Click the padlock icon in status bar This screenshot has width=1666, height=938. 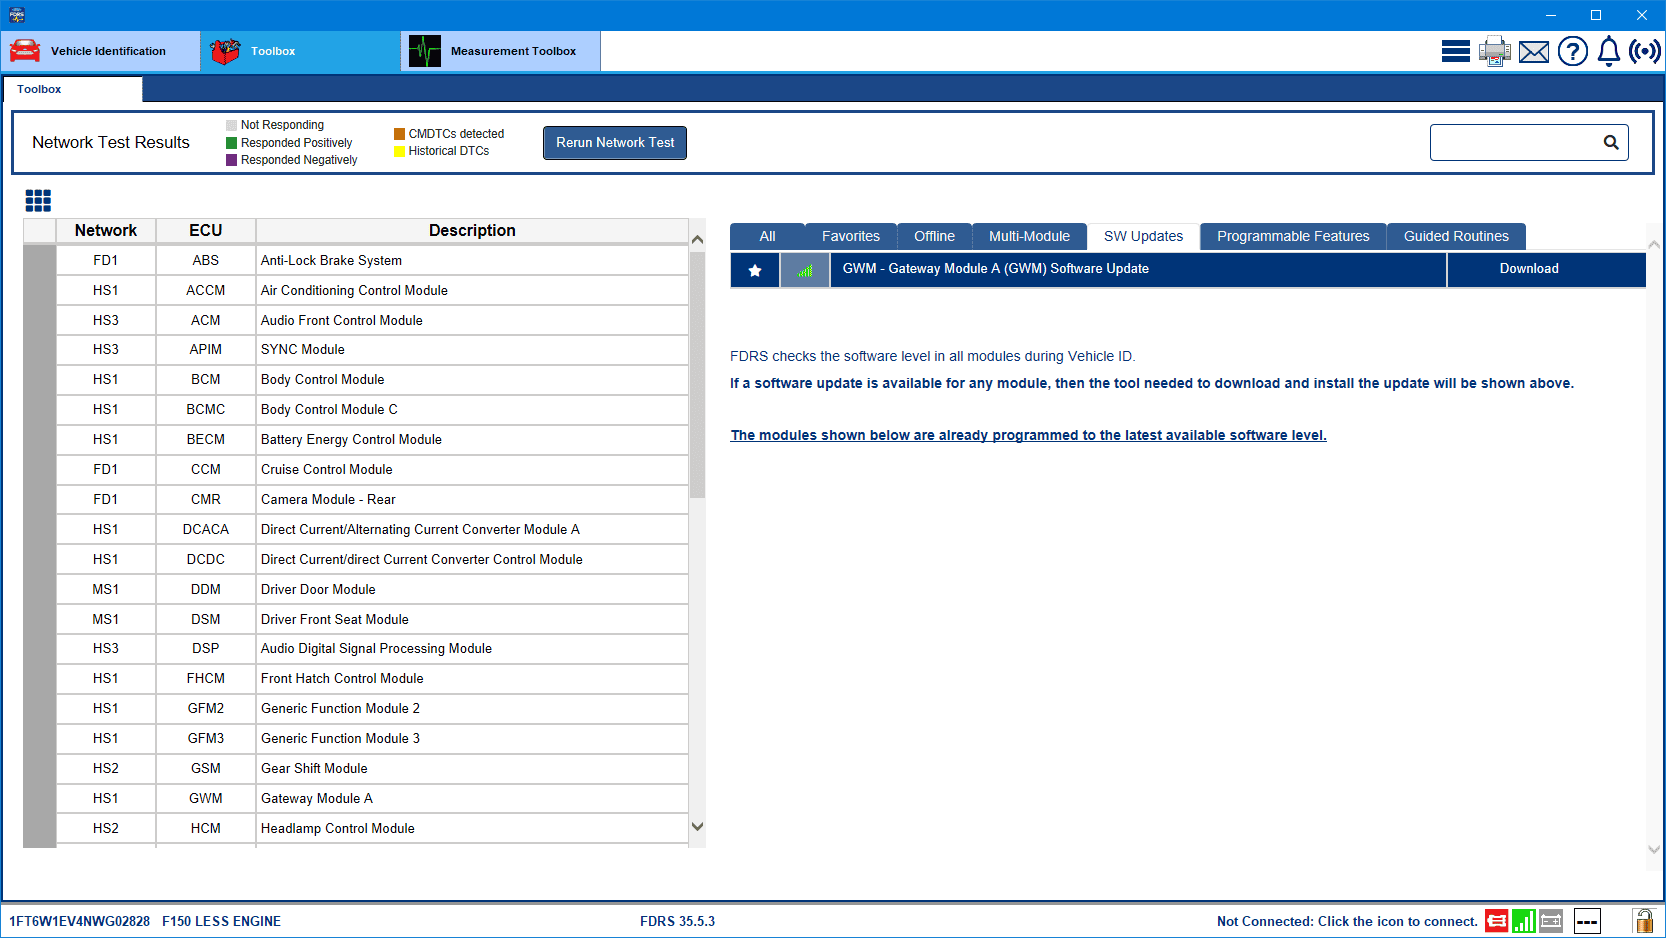(1643, 921)
